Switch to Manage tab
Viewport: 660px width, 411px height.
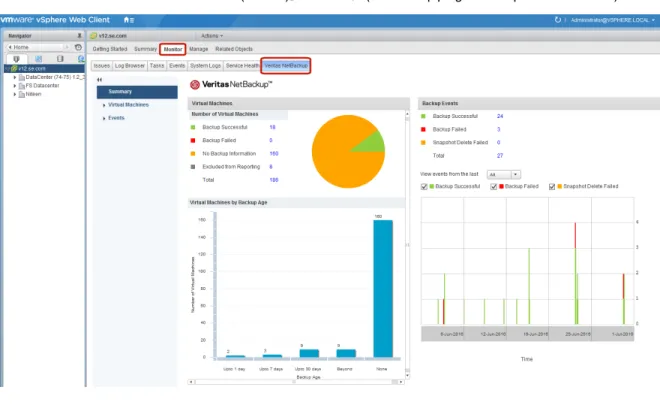tap(199, 49)
